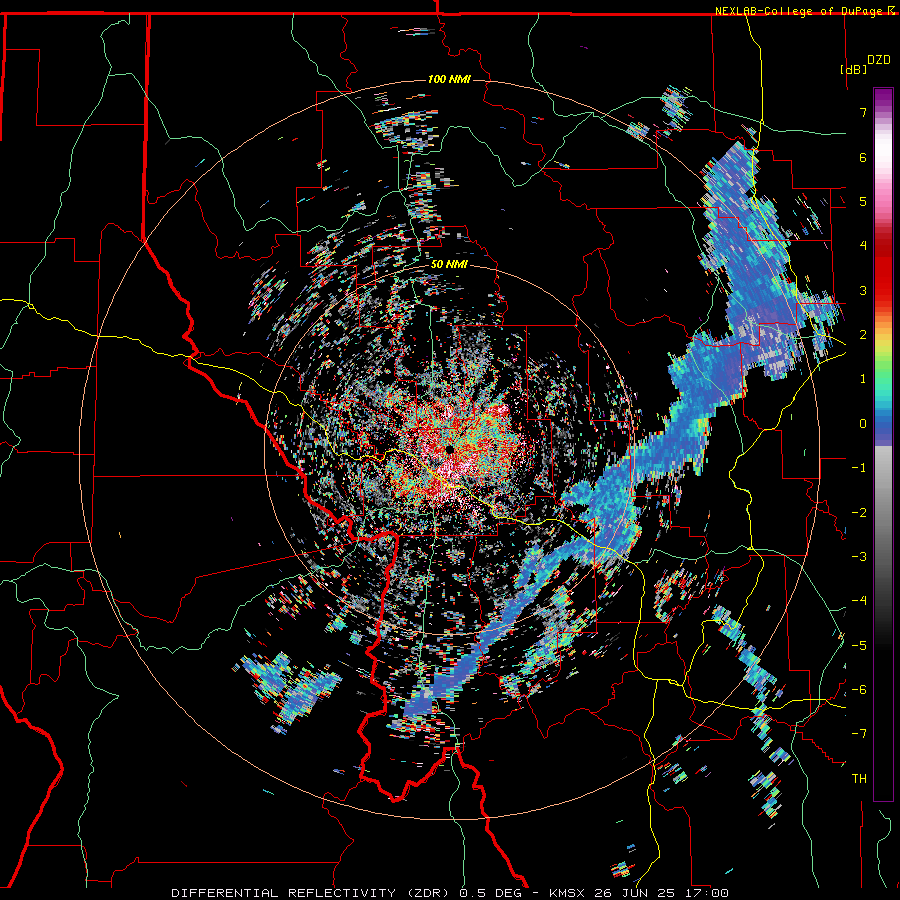
Task: Select the 7 value on the scale
Action: point(863,112)
